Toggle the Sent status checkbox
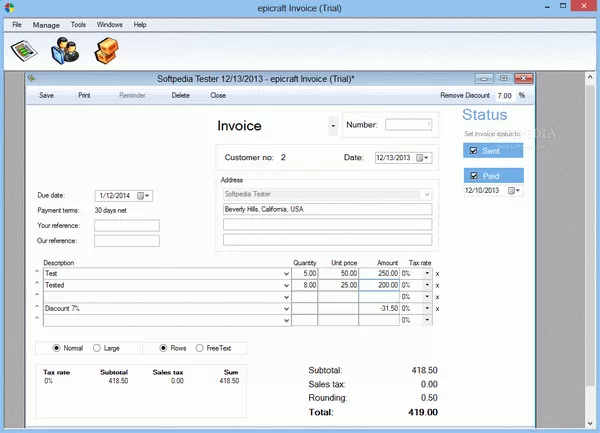The width and height of the screenshot is (600, 433). (474, 150)
